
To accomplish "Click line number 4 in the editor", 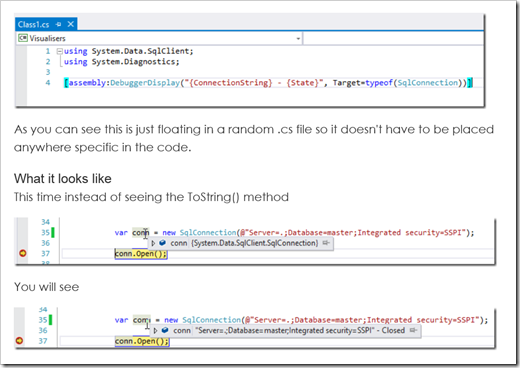I will coord(48,83).
